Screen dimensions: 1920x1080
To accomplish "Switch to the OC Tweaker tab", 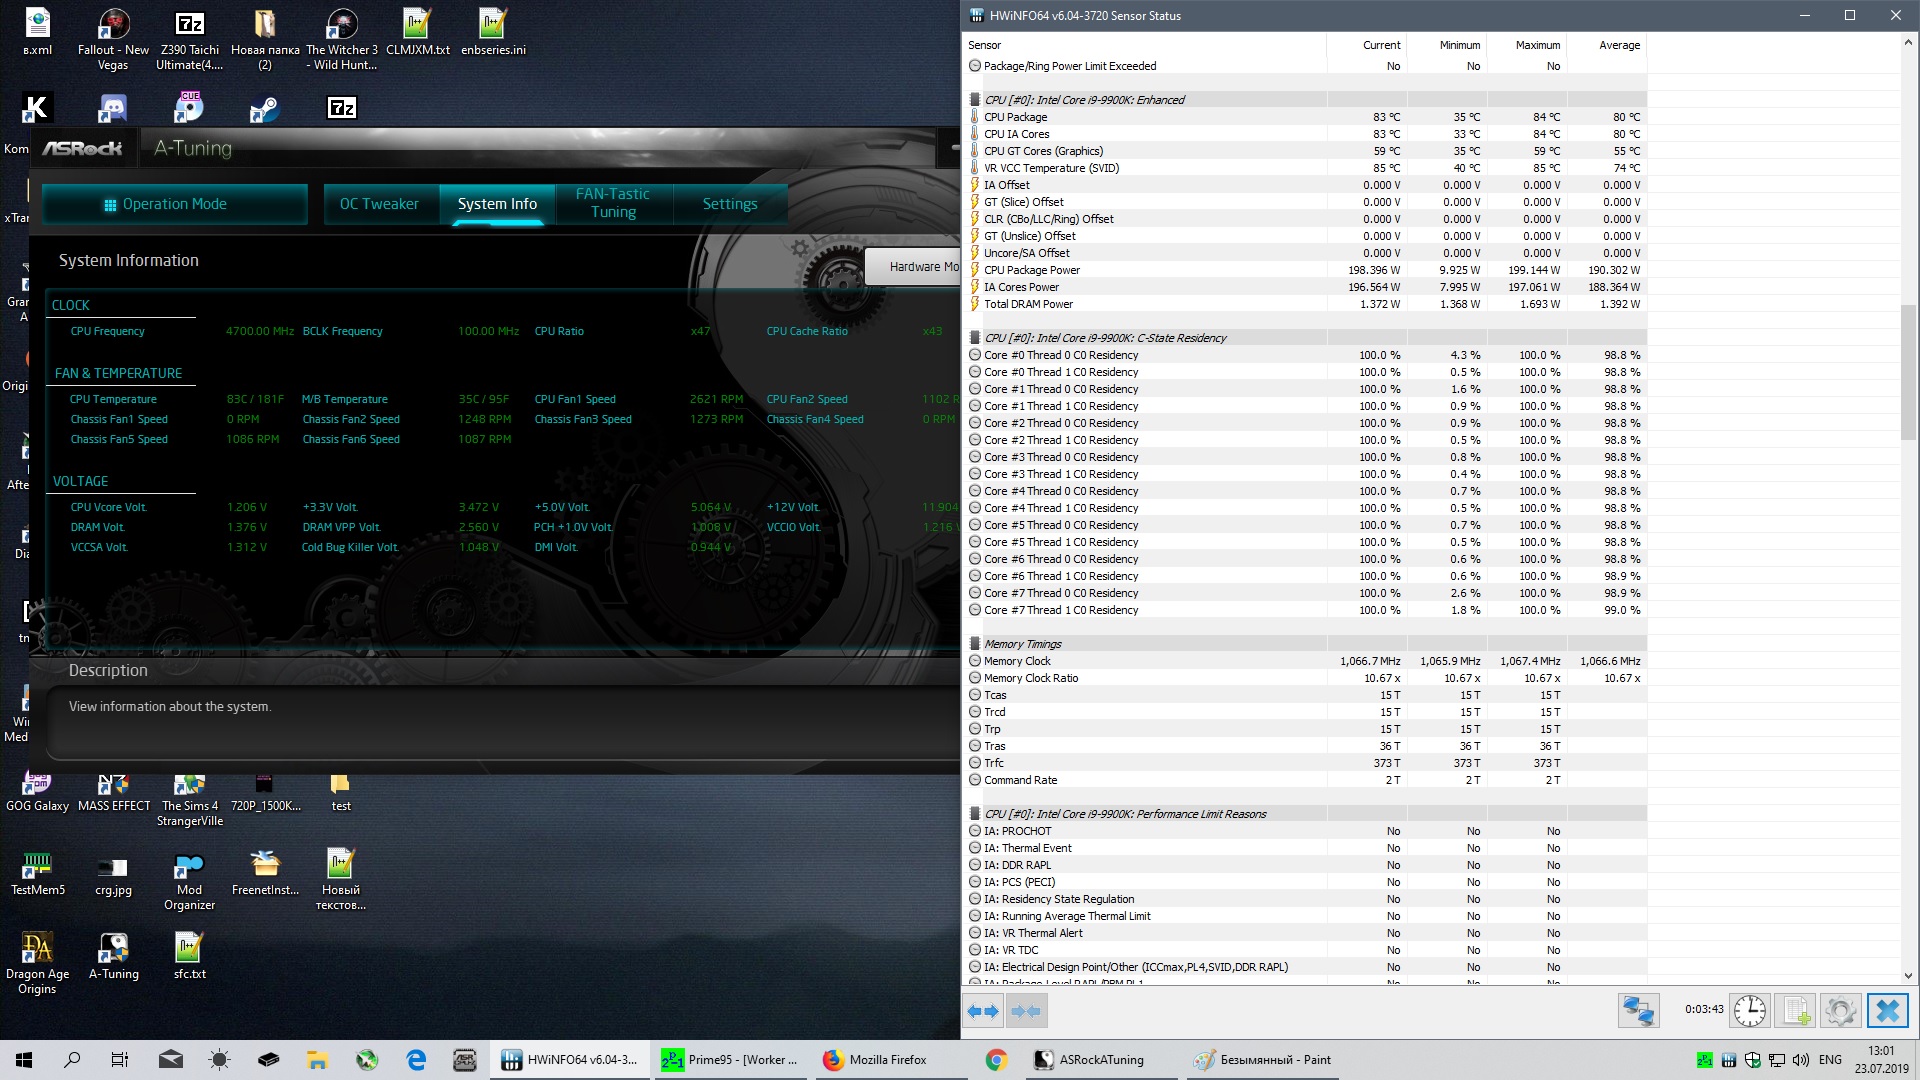I will pyautogui.click(x=379, y=204).
